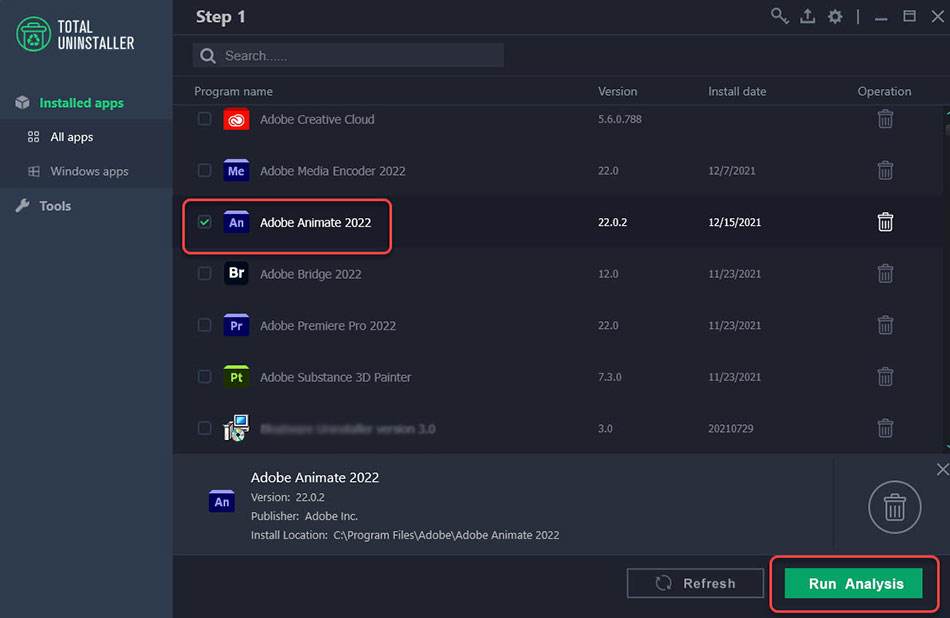The width and height of the screenshot is (950, 618).
Task: Click the Tools wrench icon in sidebar
Action: coord(22,205)
